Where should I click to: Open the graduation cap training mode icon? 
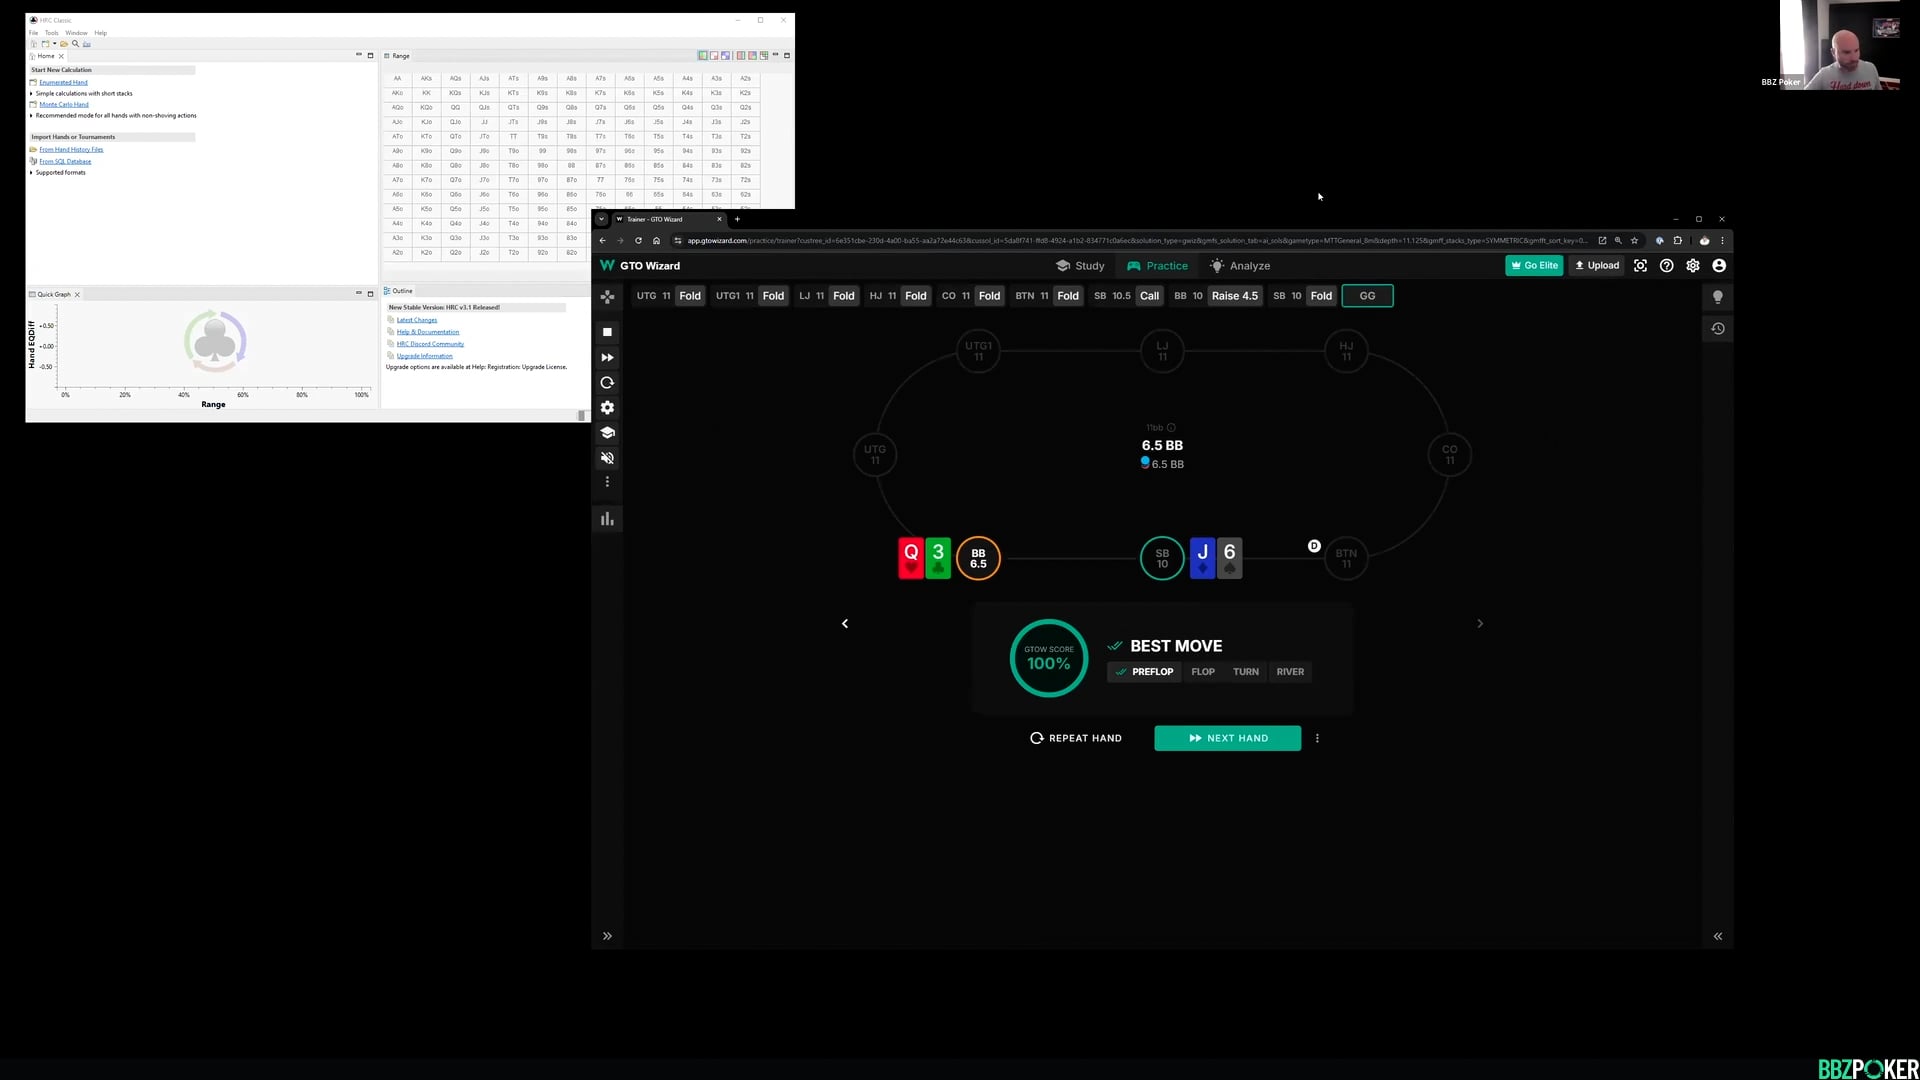pos(607,433)
